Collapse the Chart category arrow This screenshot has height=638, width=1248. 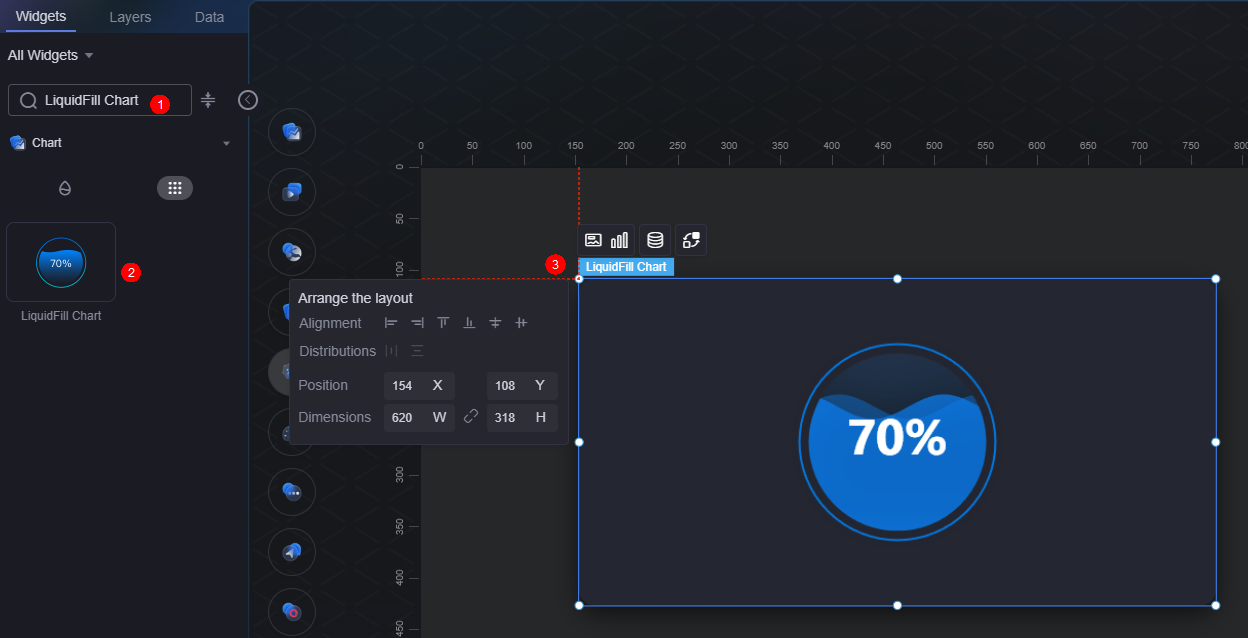(226, 143)
